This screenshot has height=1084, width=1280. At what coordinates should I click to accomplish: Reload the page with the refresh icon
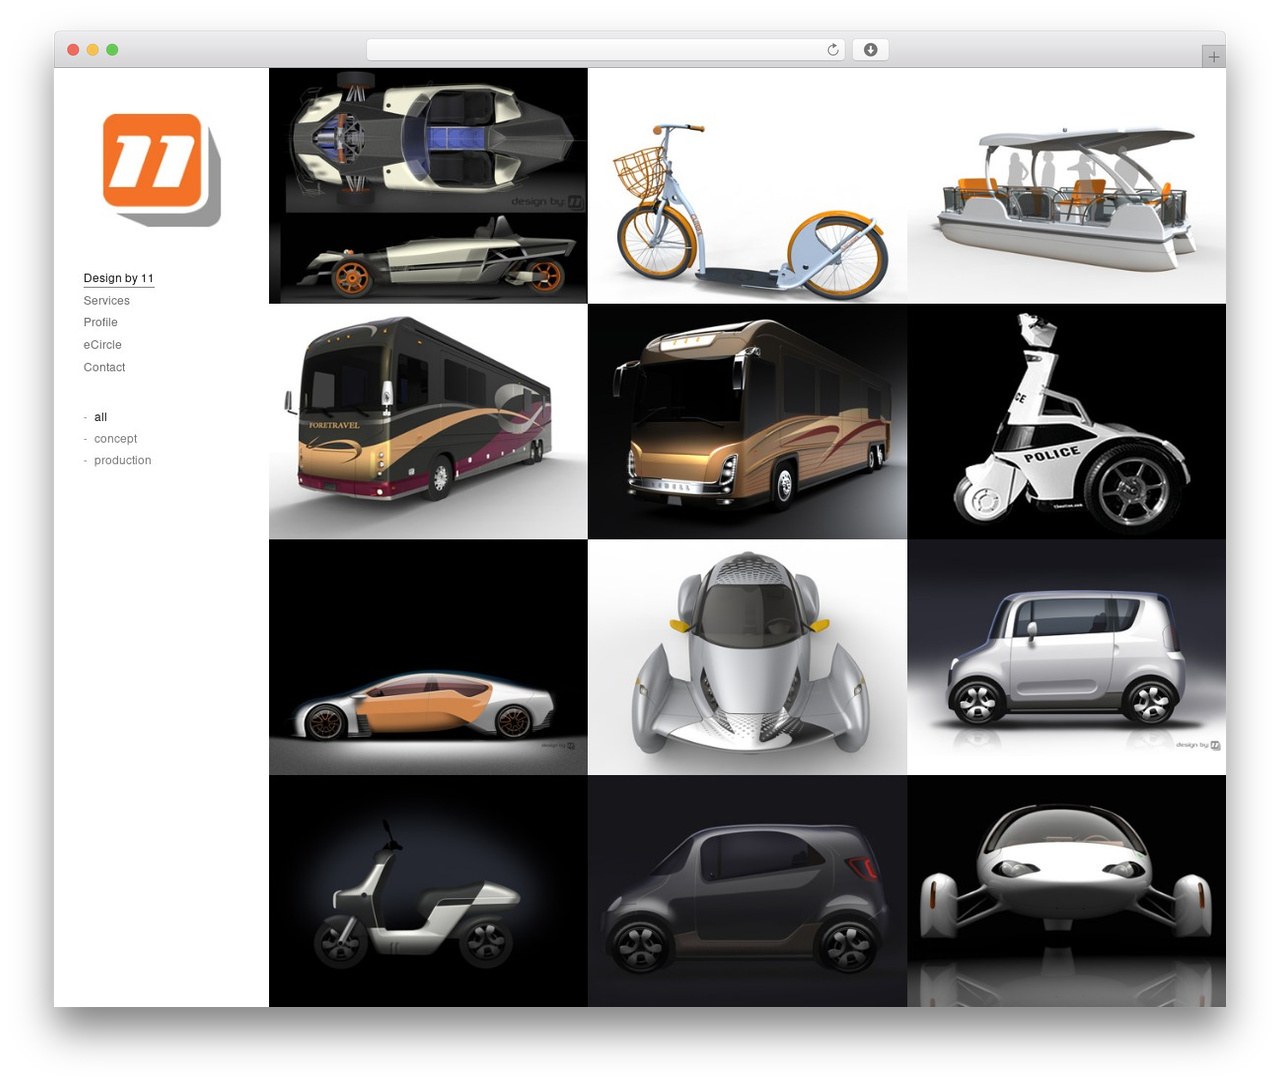832,50
